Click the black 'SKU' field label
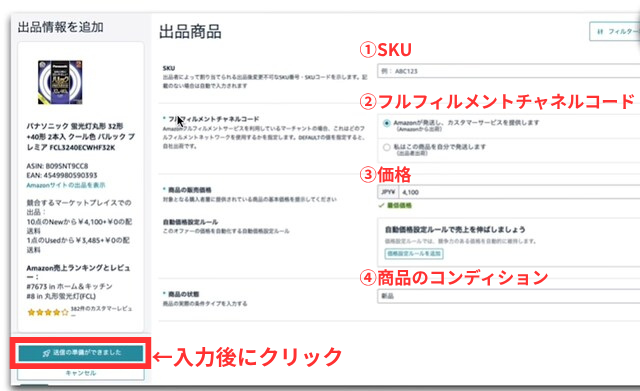 tap(169, 68)
